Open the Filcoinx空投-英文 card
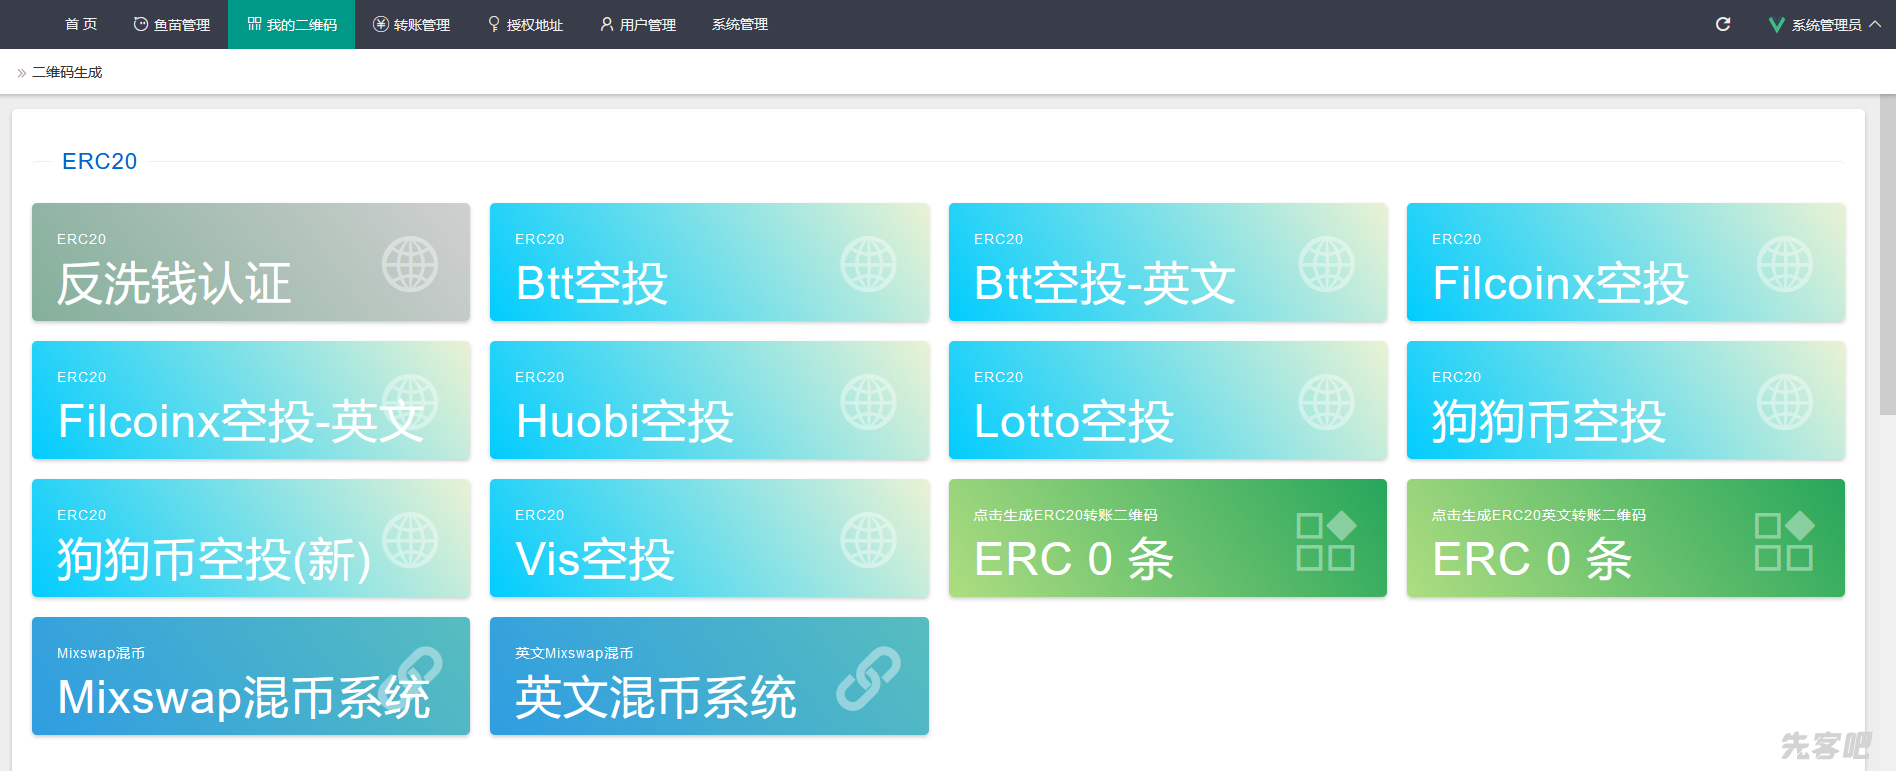 (250, 401)
